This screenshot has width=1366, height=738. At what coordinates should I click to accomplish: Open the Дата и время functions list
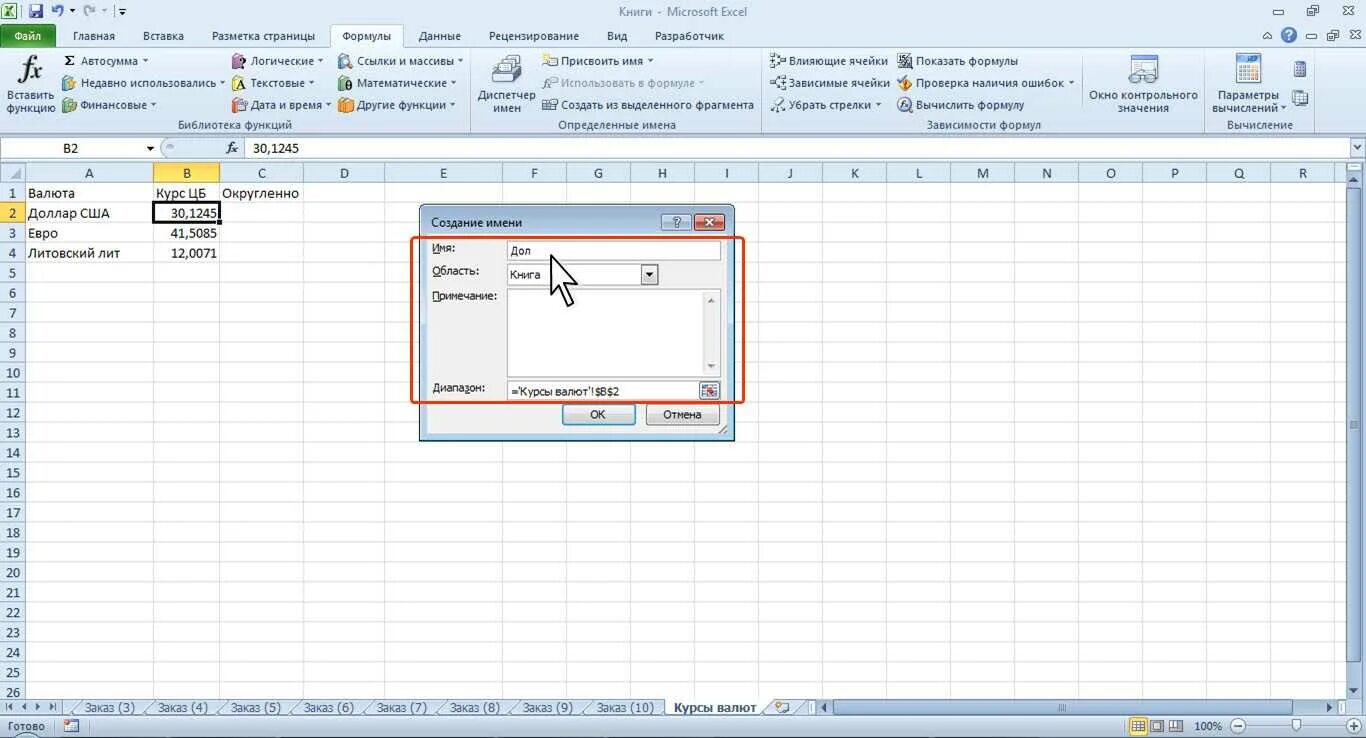coord(281,105)
